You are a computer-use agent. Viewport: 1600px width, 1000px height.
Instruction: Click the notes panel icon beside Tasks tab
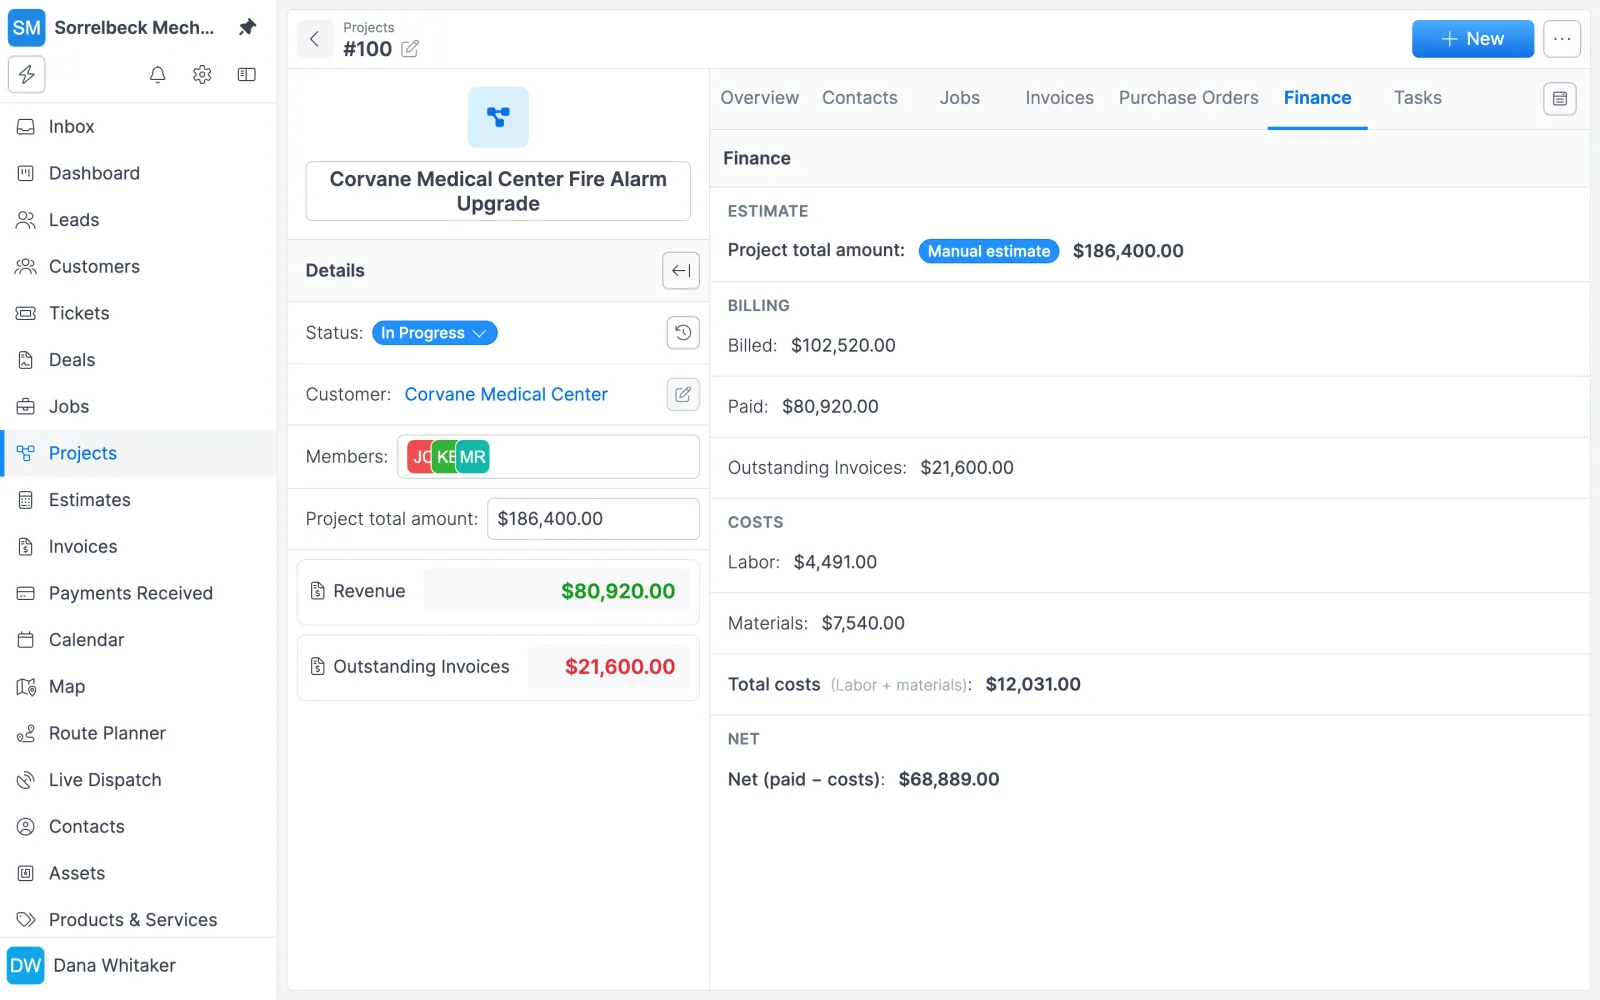click(1560, 99)
